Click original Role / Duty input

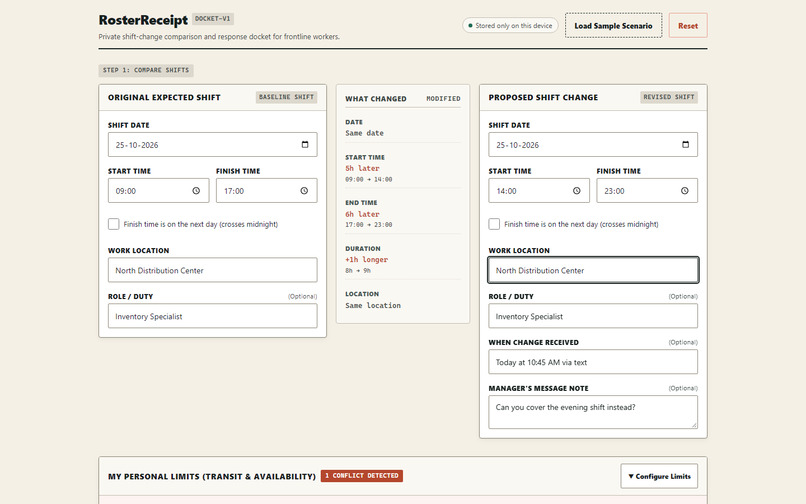(212, 316)
